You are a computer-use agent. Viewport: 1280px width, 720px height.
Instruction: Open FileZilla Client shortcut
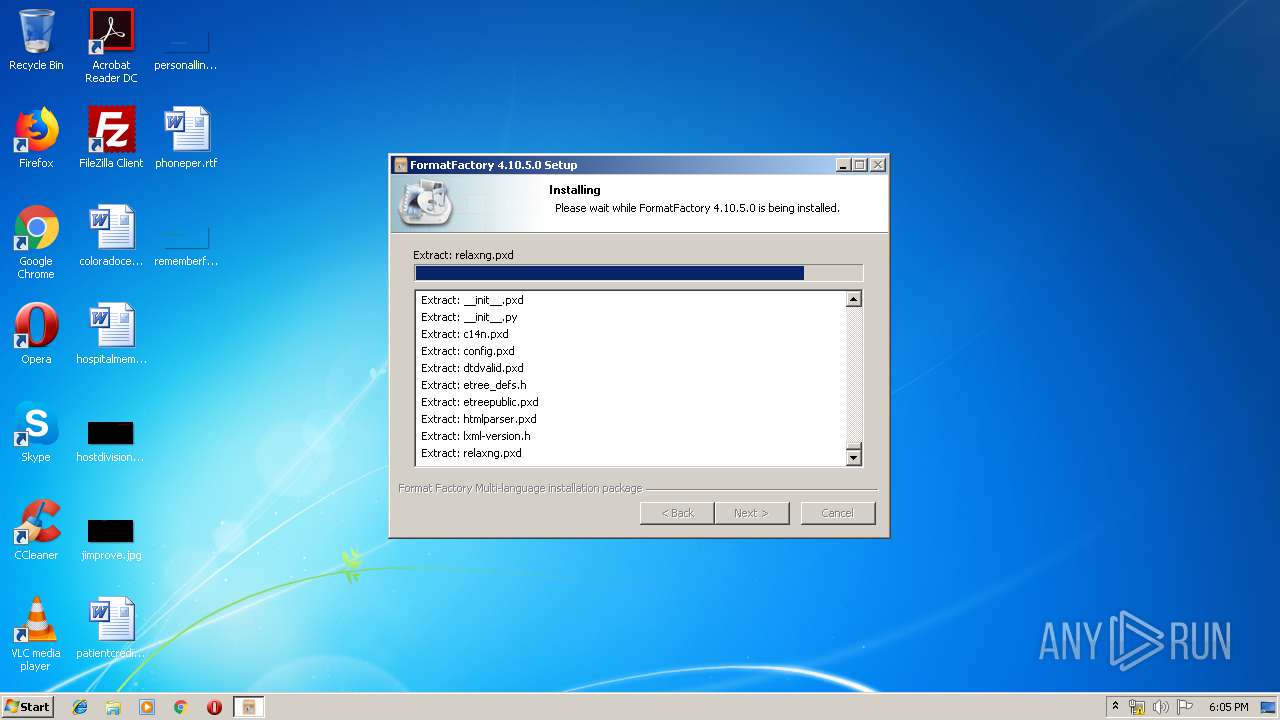coord(111,138)
